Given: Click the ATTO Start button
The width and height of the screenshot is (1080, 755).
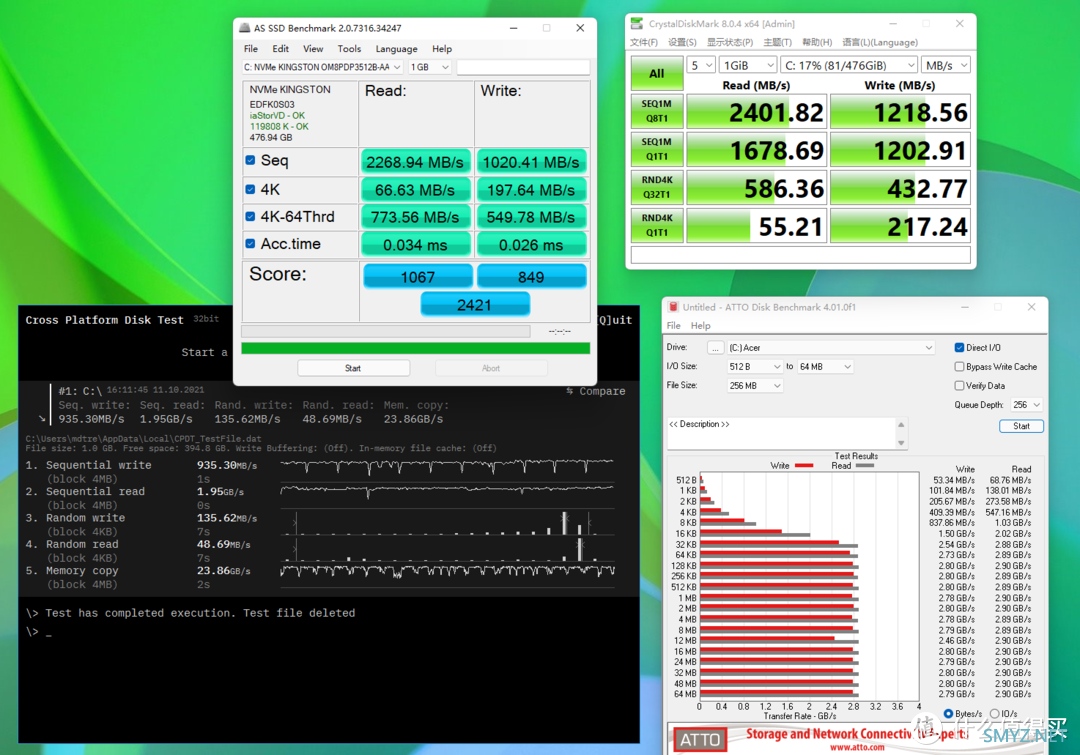Looking at the screenshot, I should [x=1021, y=426].
